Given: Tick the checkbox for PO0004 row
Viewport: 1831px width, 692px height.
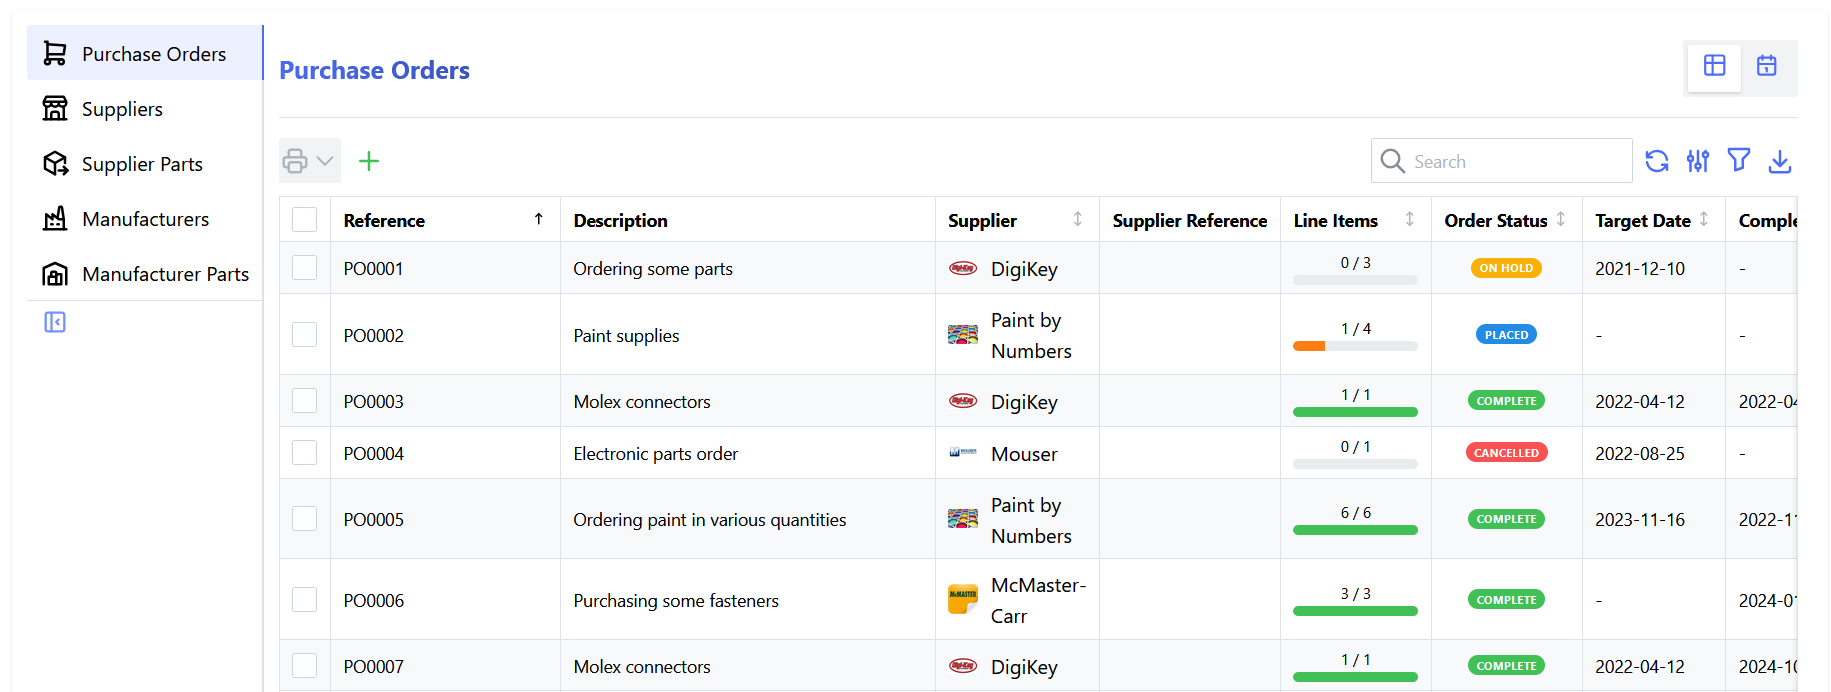Looking at the screenshot, I should click(x=305, y=453).
